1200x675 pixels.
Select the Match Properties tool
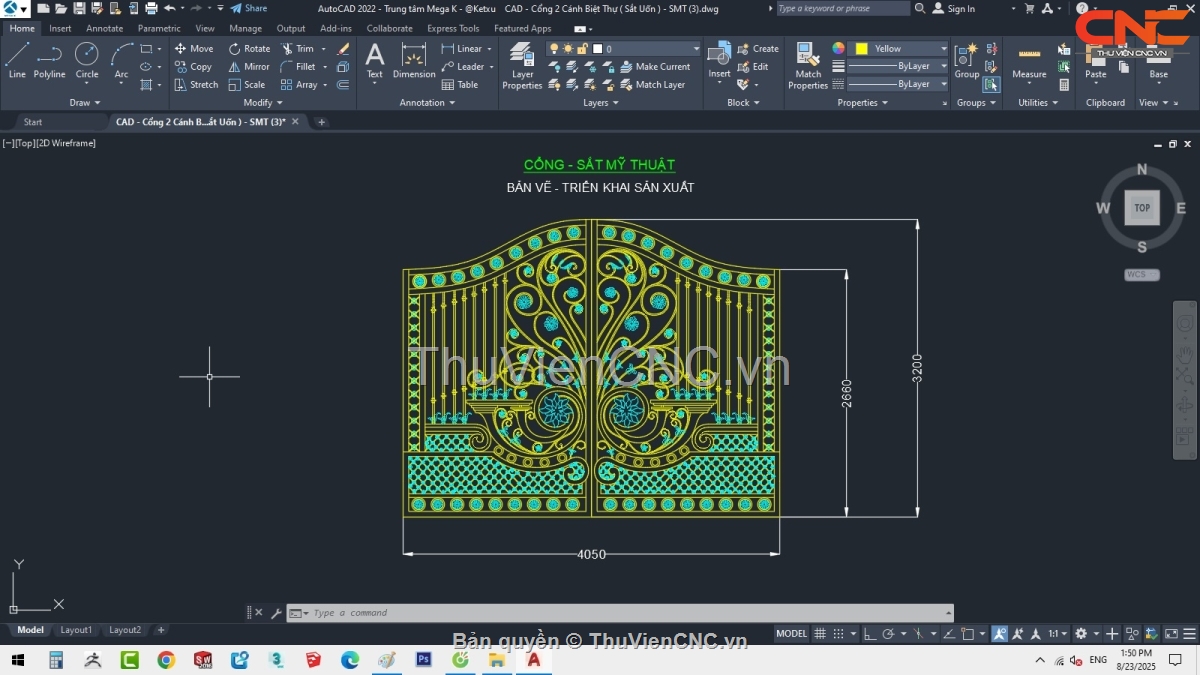808,66
